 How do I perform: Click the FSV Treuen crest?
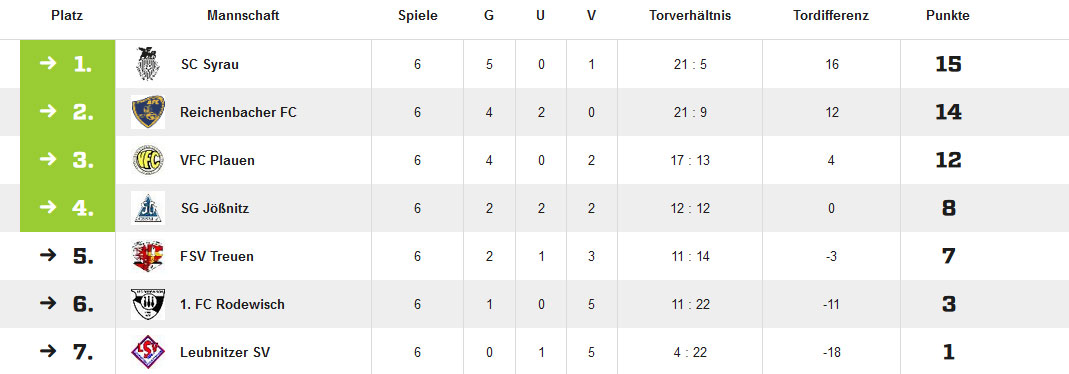pyautogui.click(x=148, y=256)
